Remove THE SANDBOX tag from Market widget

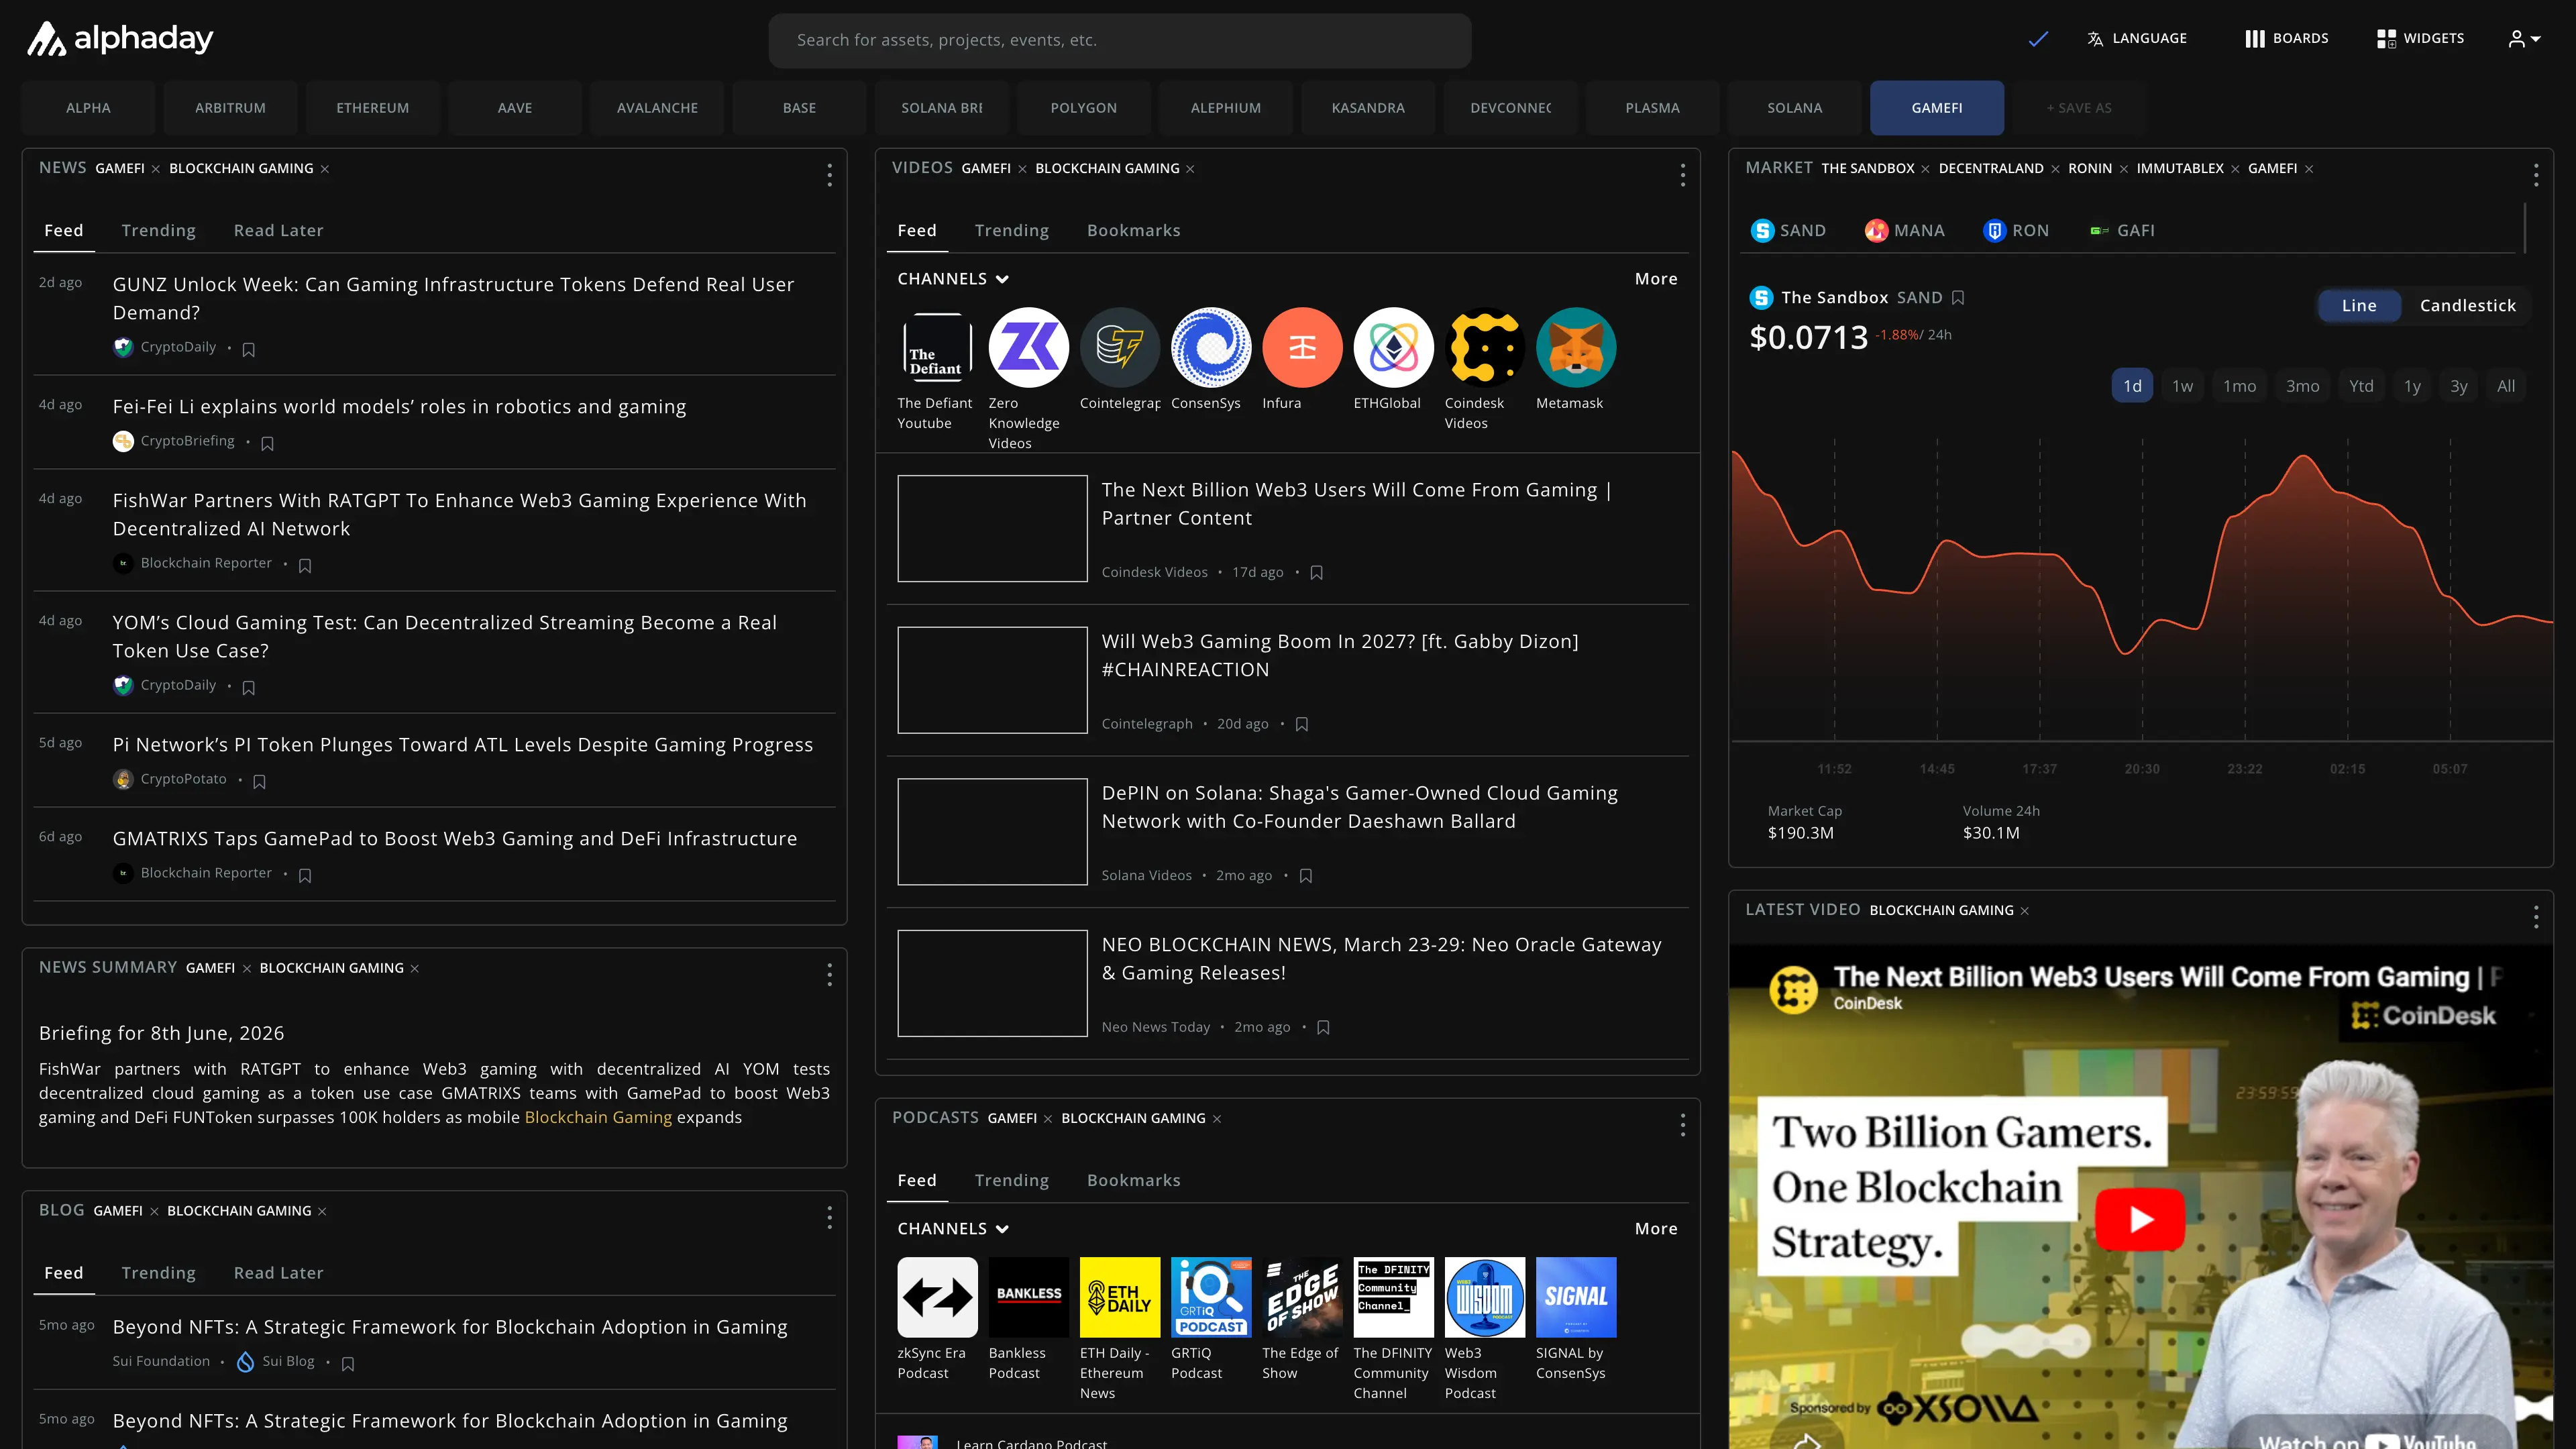[1925, 169]
